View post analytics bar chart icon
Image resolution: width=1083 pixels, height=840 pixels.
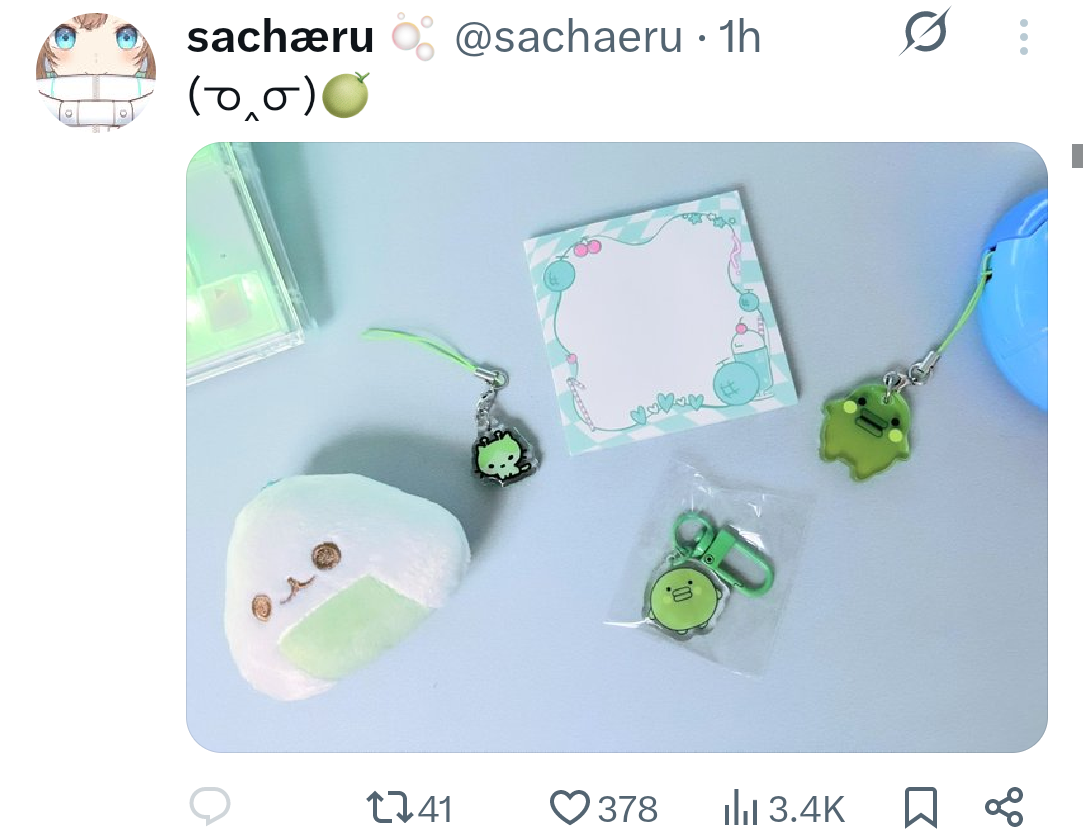(x=741, y=809)
